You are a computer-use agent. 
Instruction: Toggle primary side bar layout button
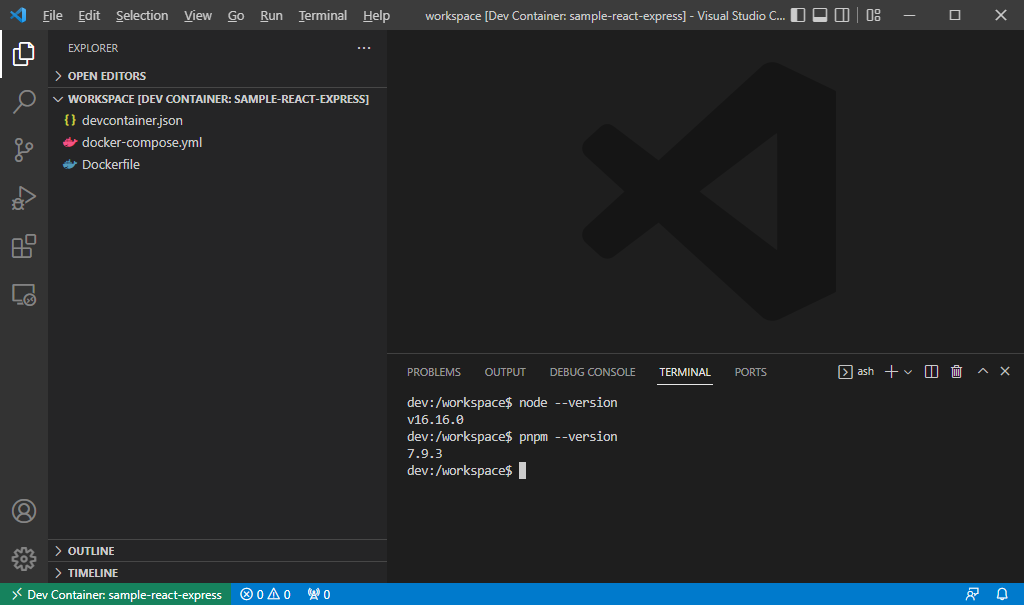pyautogui.click(x=797, y=15)
